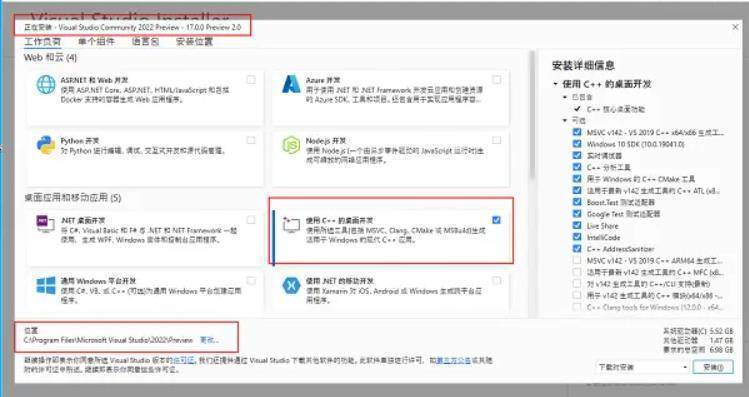Click the install path C:\Program Files\Microsoft Visual Studio\2022\Preview

pyautogui.click(x=108, y=340)
